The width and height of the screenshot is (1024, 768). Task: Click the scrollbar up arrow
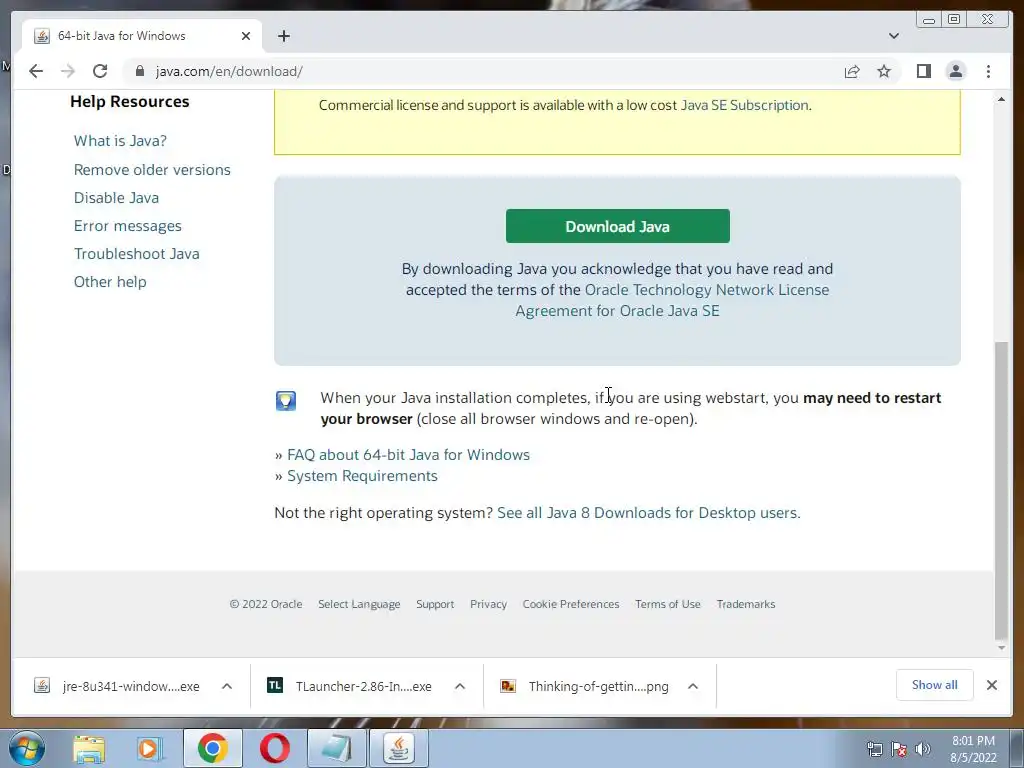tap(1001, 99)
